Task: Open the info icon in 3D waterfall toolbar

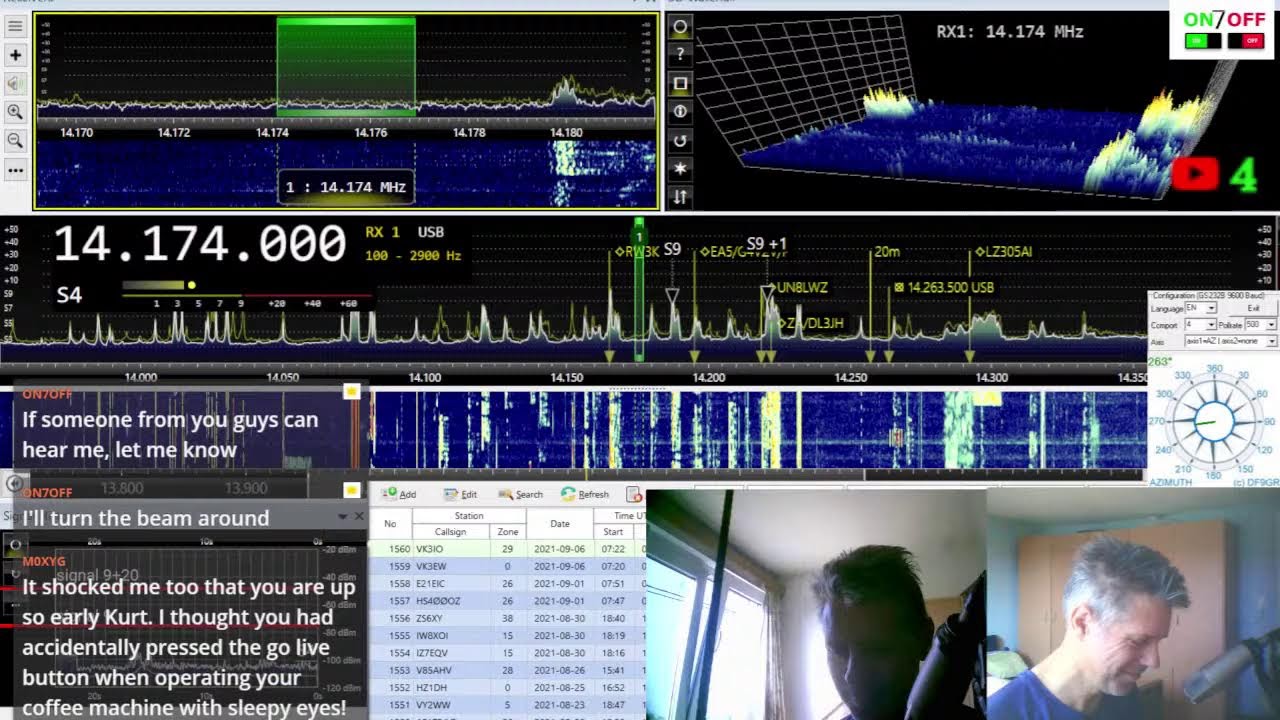Action: 680,112
